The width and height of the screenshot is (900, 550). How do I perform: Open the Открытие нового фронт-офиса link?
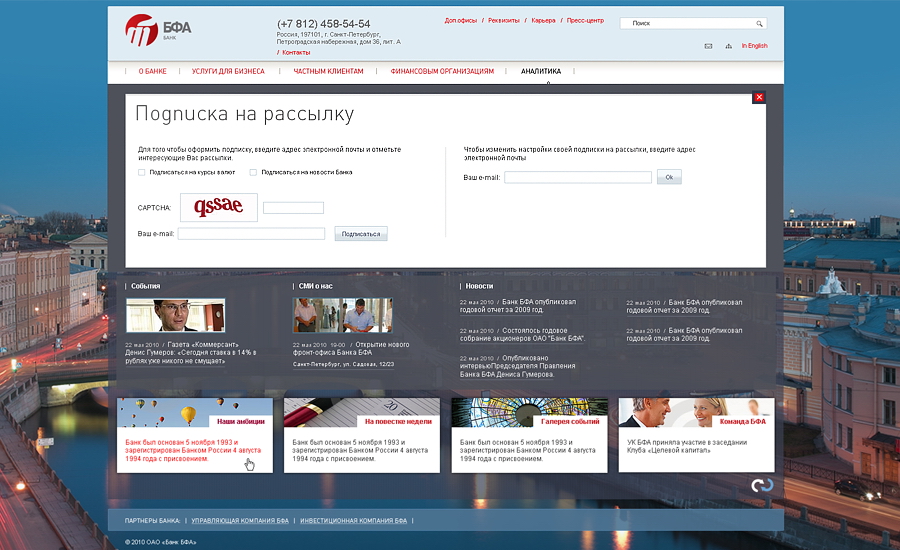[x=351, y=348]
